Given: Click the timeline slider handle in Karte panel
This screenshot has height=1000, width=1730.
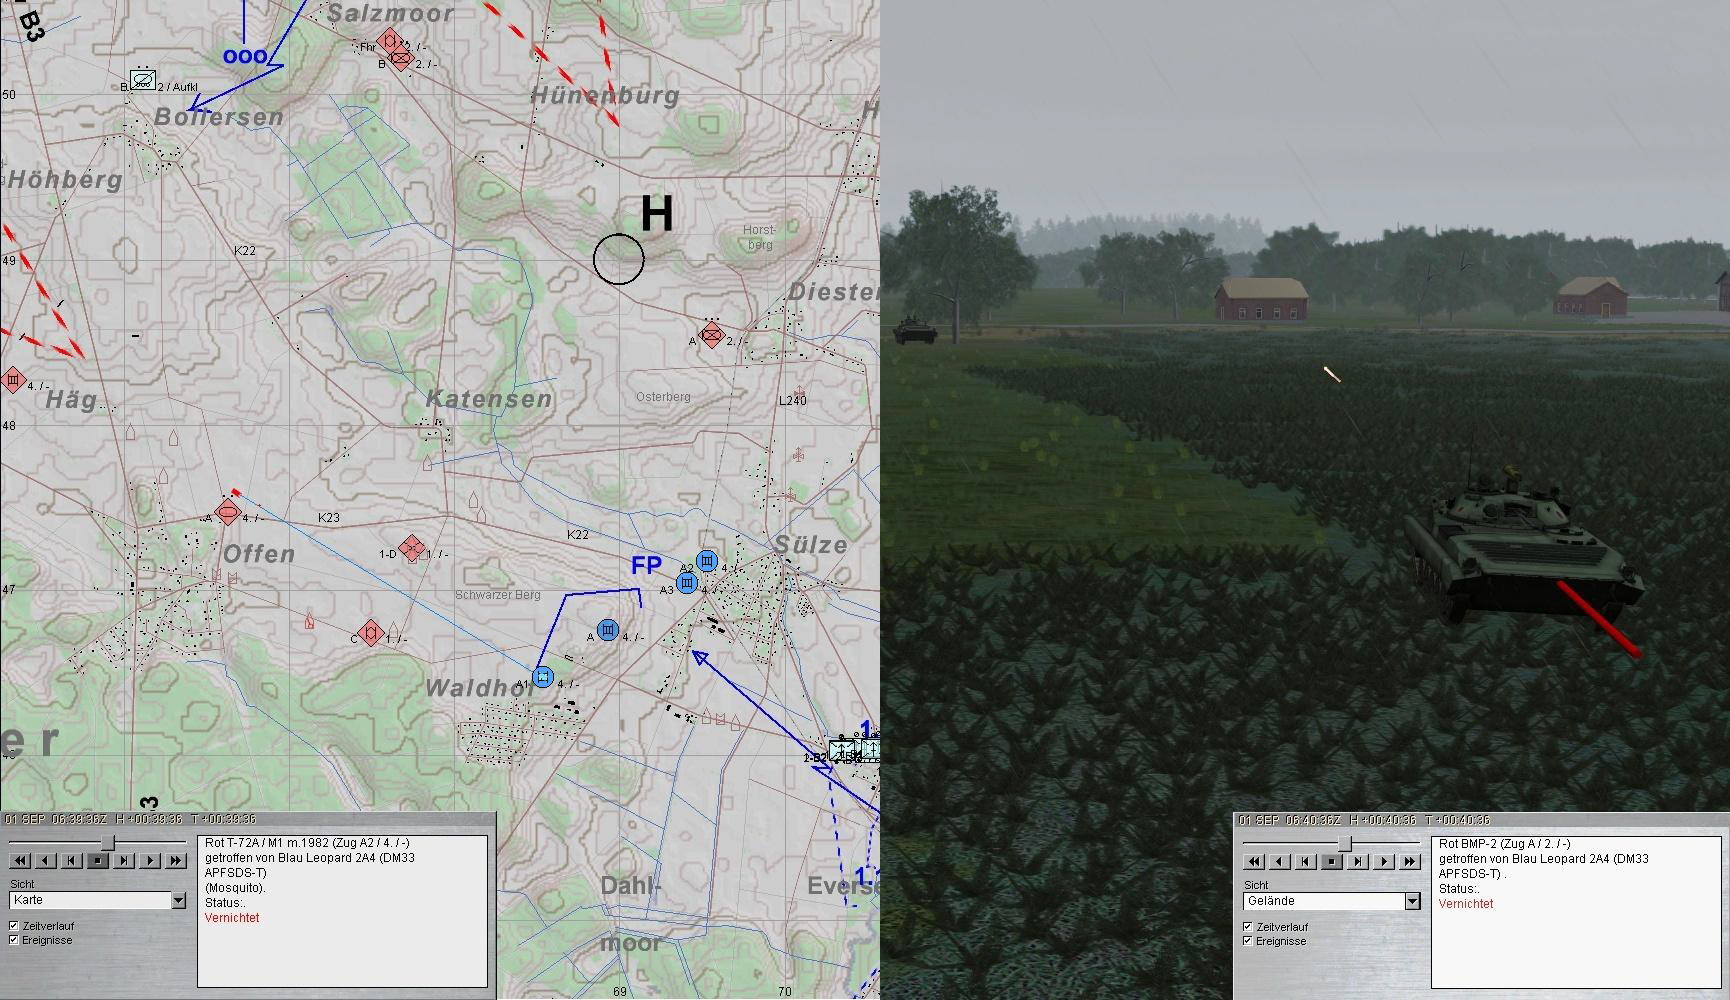Looking at the screenshot, I should (x=107, y=843).
